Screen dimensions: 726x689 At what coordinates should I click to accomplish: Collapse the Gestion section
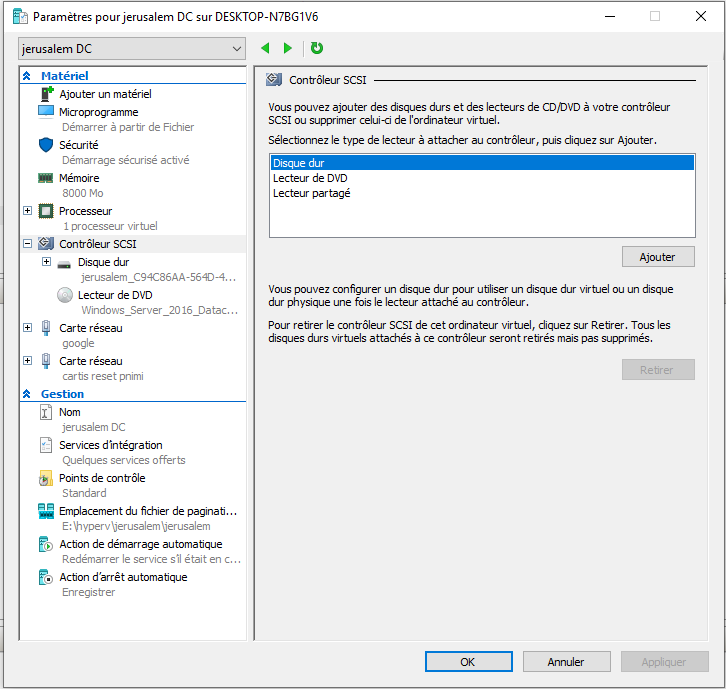(x=27, y=394)
